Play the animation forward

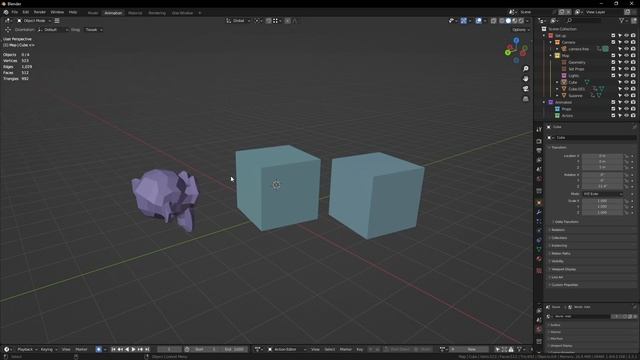pyautogui.click(x=133, y=349)
